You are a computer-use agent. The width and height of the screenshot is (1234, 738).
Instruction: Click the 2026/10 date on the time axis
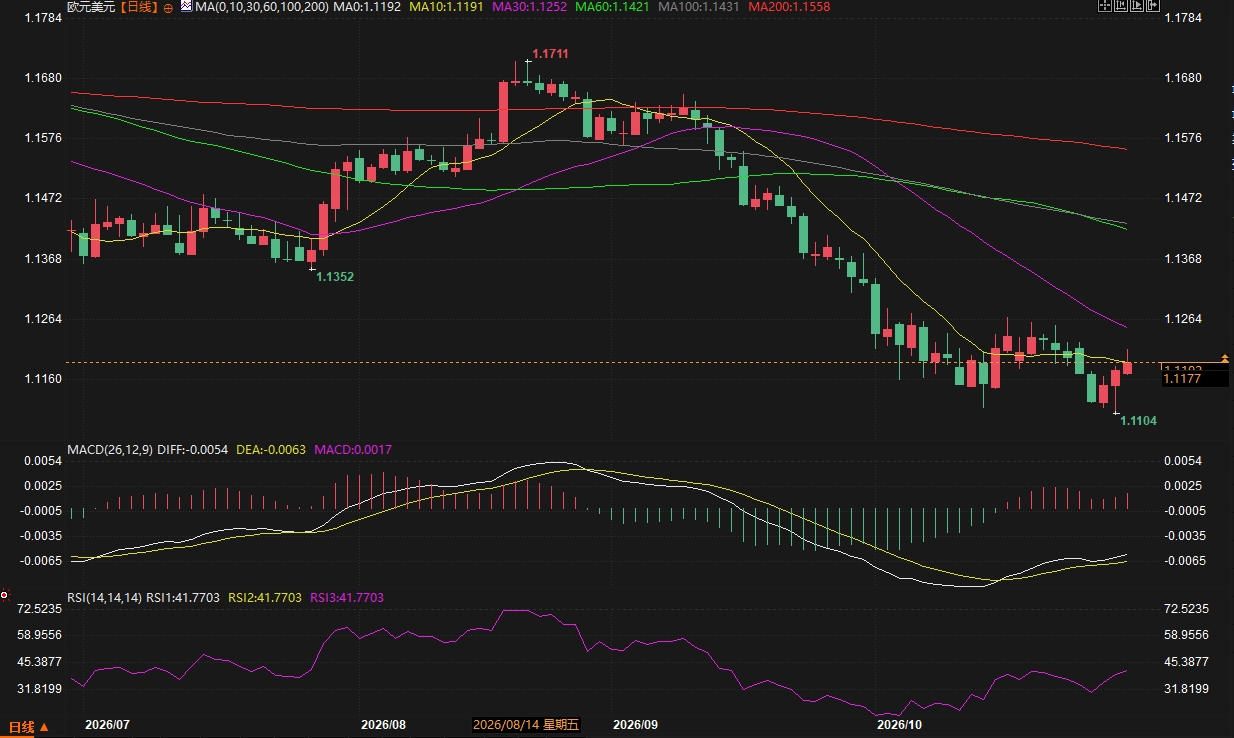[x=898, y=725]
